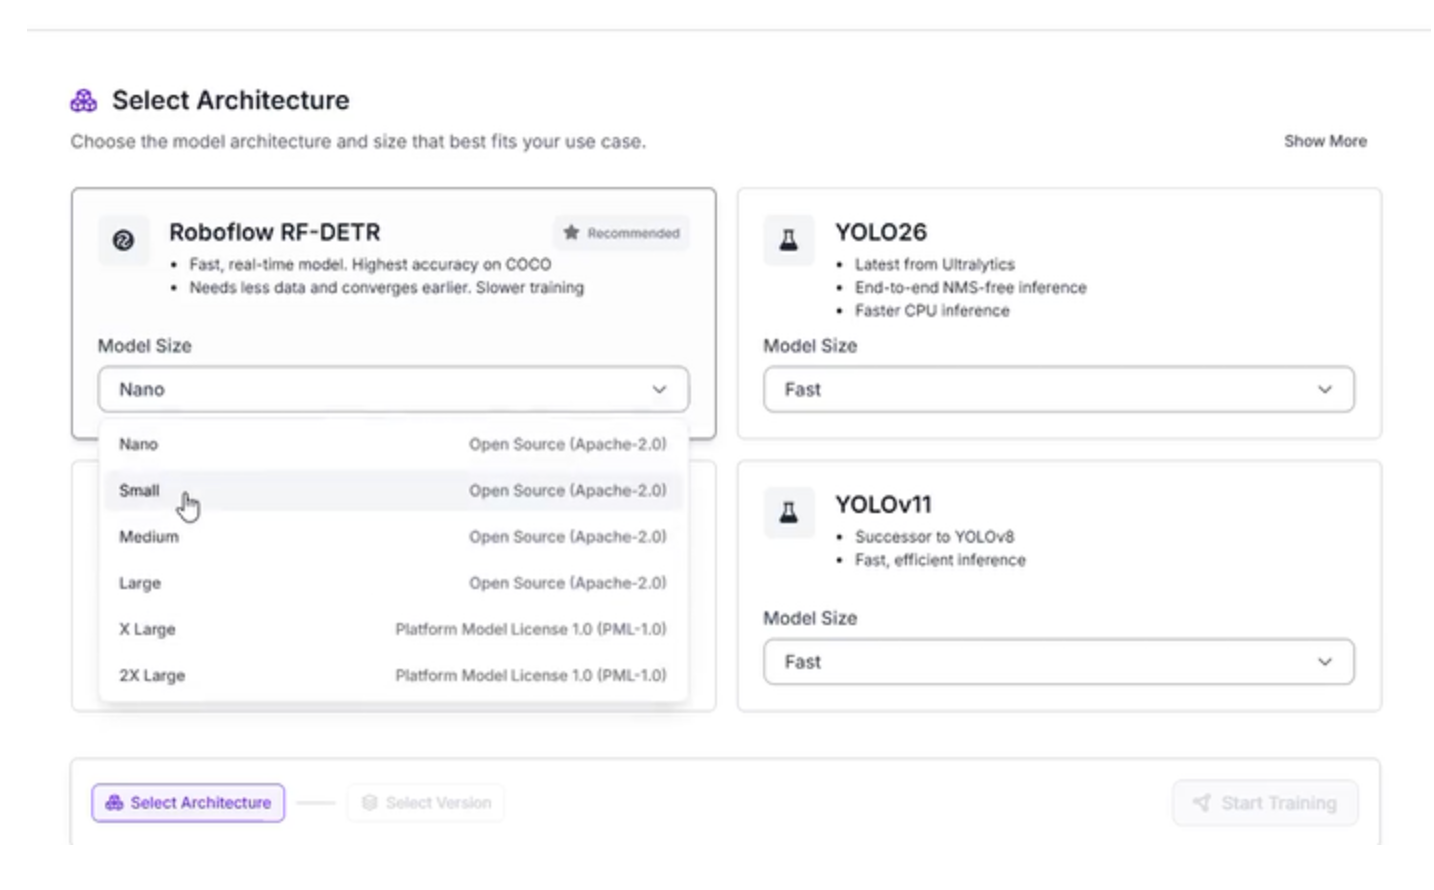The image size is (1434, 890).
Task: Click the icon on Select Architecture step button
Action: 115,803
